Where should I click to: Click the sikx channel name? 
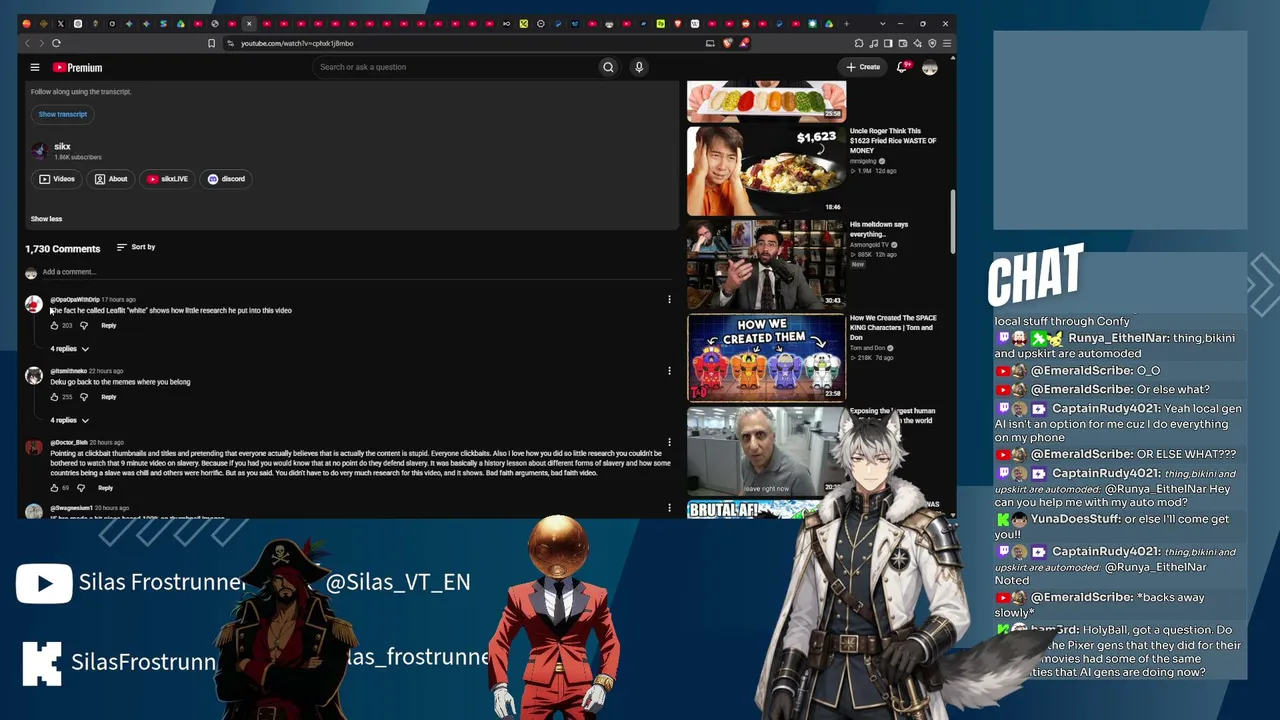(62, 146)
